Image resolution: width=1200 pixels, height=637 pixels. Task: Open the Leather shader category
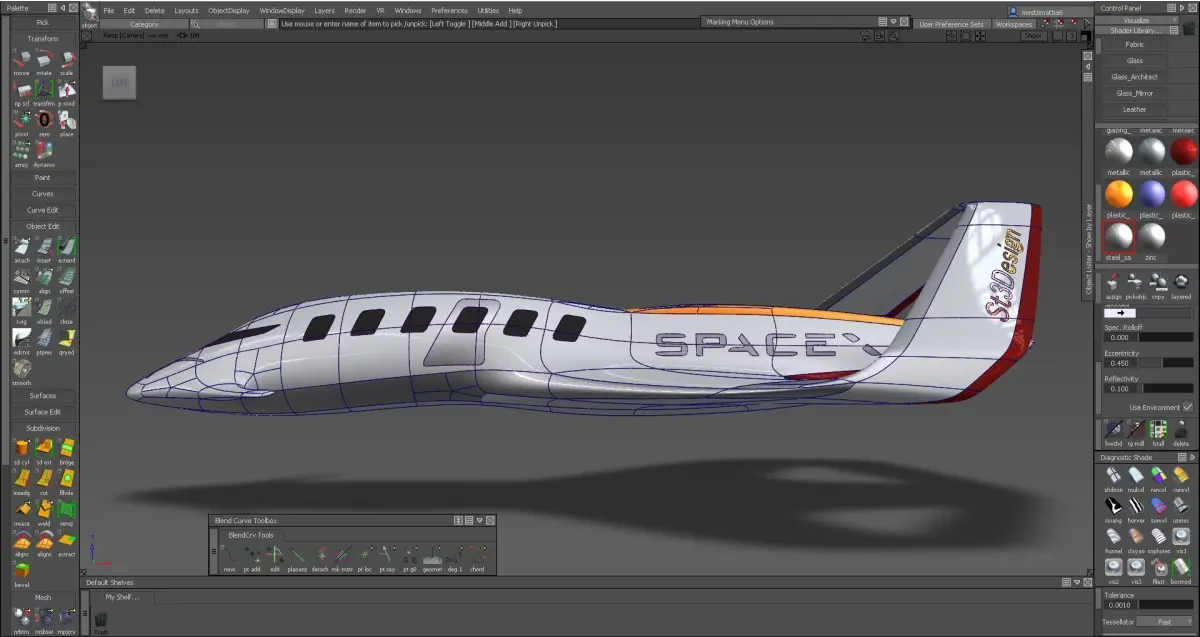tap(1134, 109)
